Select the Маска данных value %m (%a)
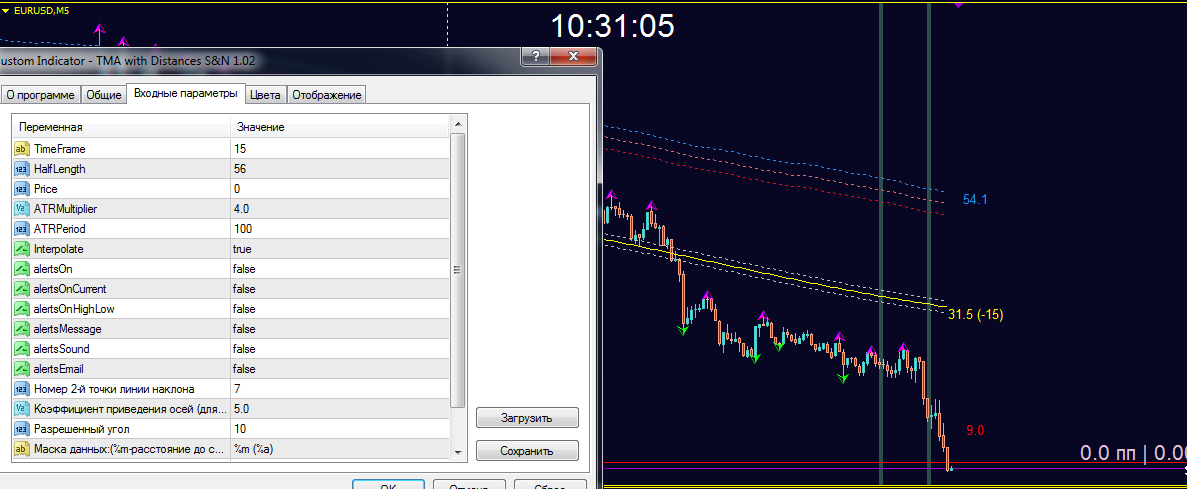Screen dimensions: 1187x489 [340, 449]
